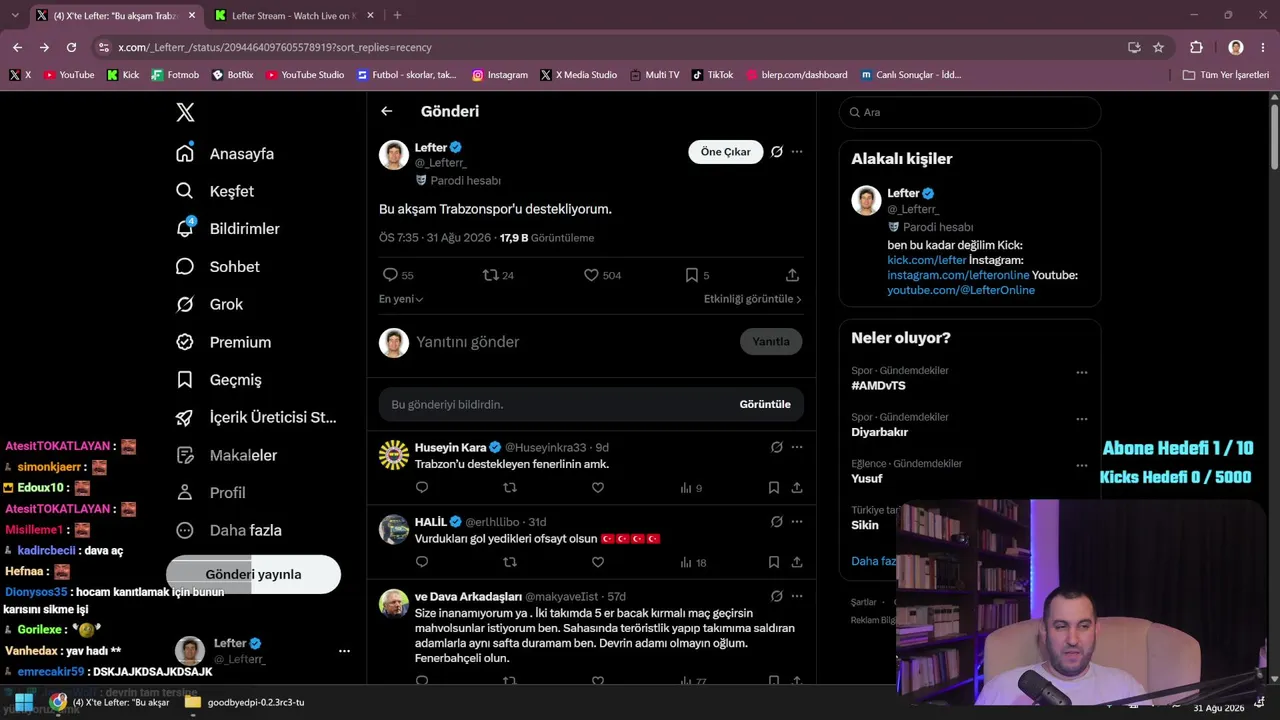Click the share icon on Lefter's post
The width and height of the screenshot is (1280, 720).
(792, 275)
